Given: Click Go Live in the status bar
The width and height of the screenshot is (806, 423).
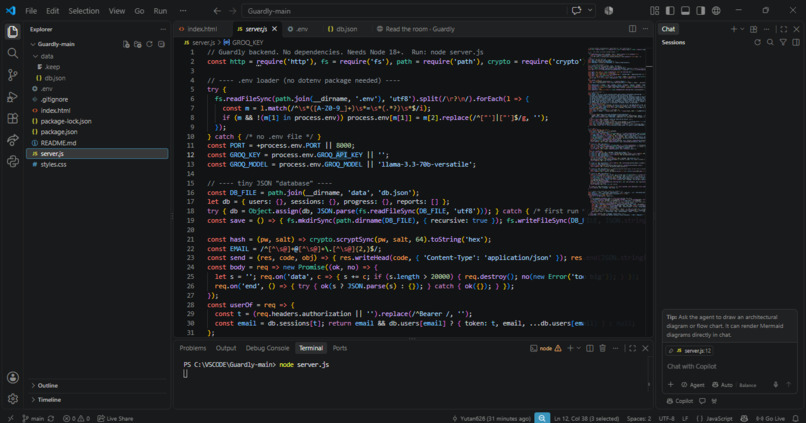Looking at the screenshot, I should pos(771,418).
